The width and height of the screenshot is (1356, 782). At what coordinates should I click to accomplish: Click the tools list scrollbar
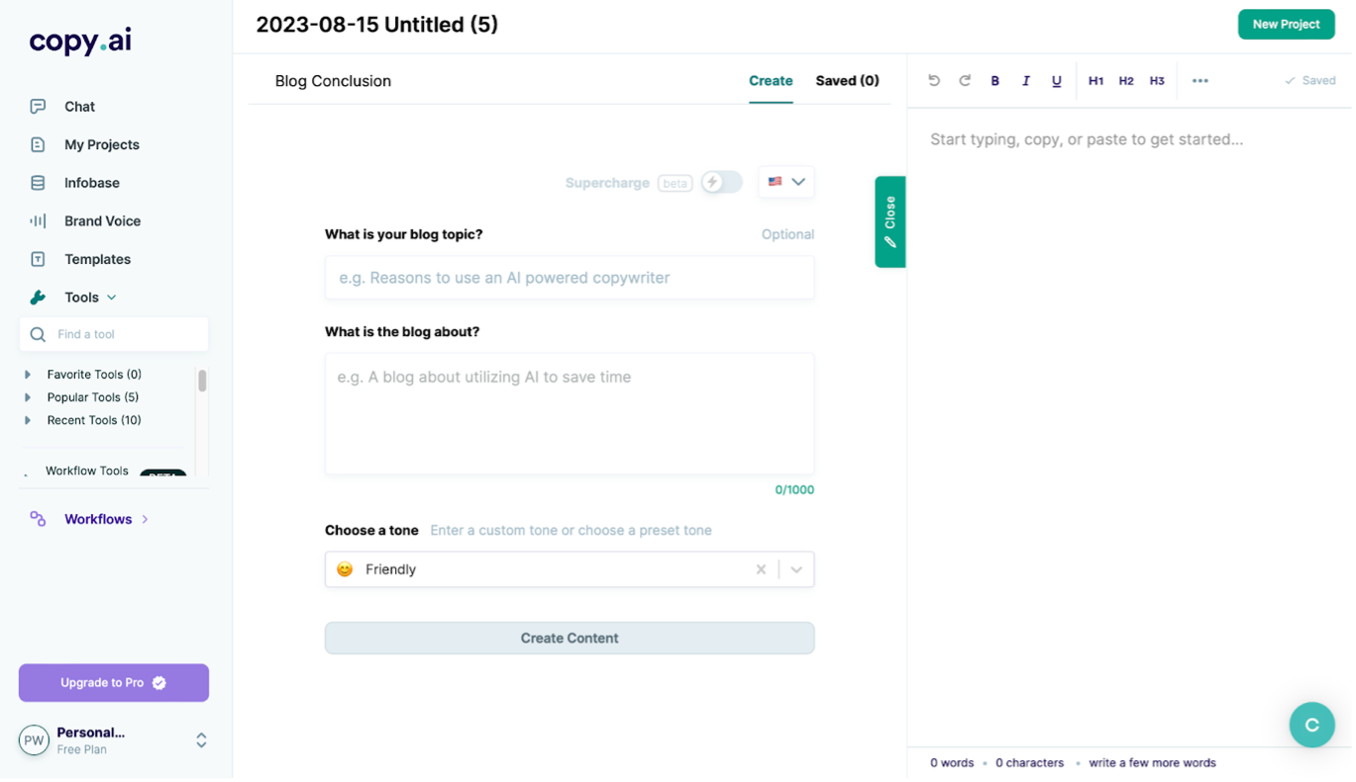(x=202, y=381)
